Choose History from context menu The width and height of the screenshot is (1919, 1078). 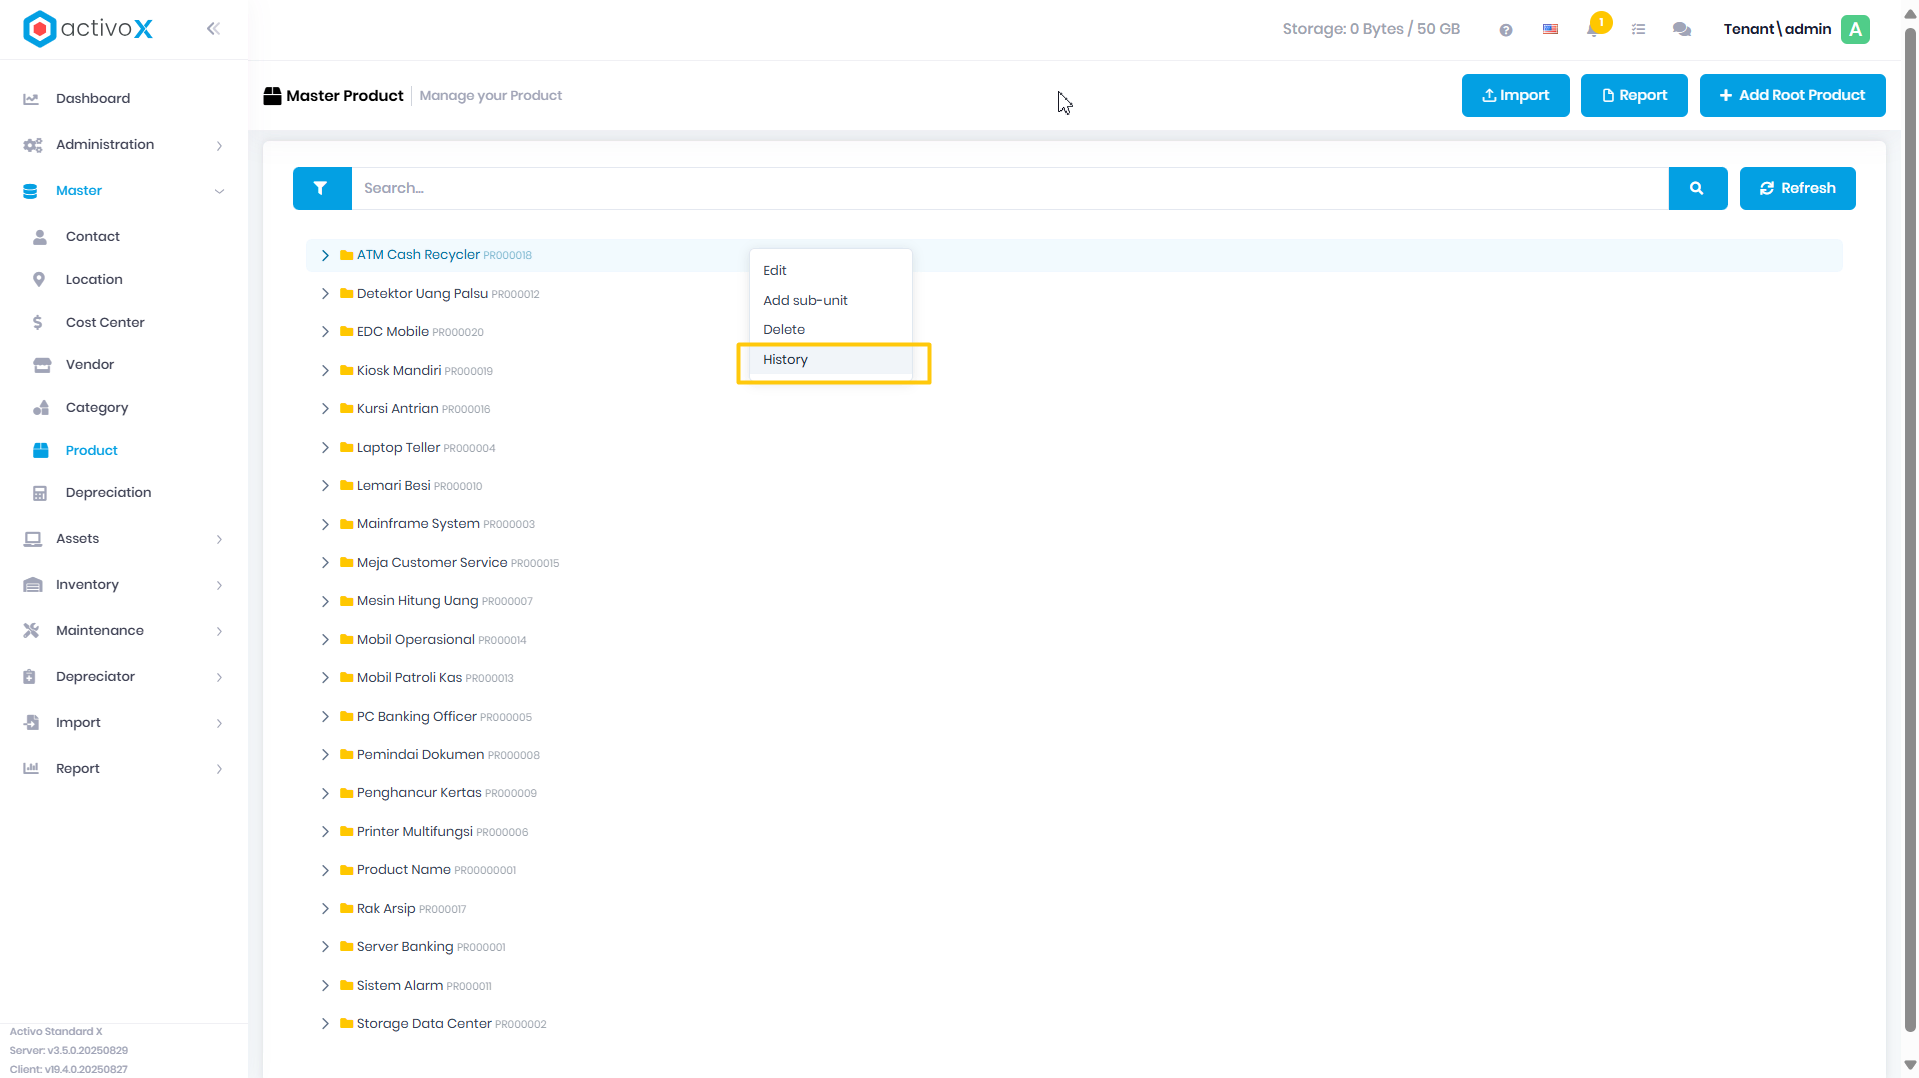tap(831, 360)
